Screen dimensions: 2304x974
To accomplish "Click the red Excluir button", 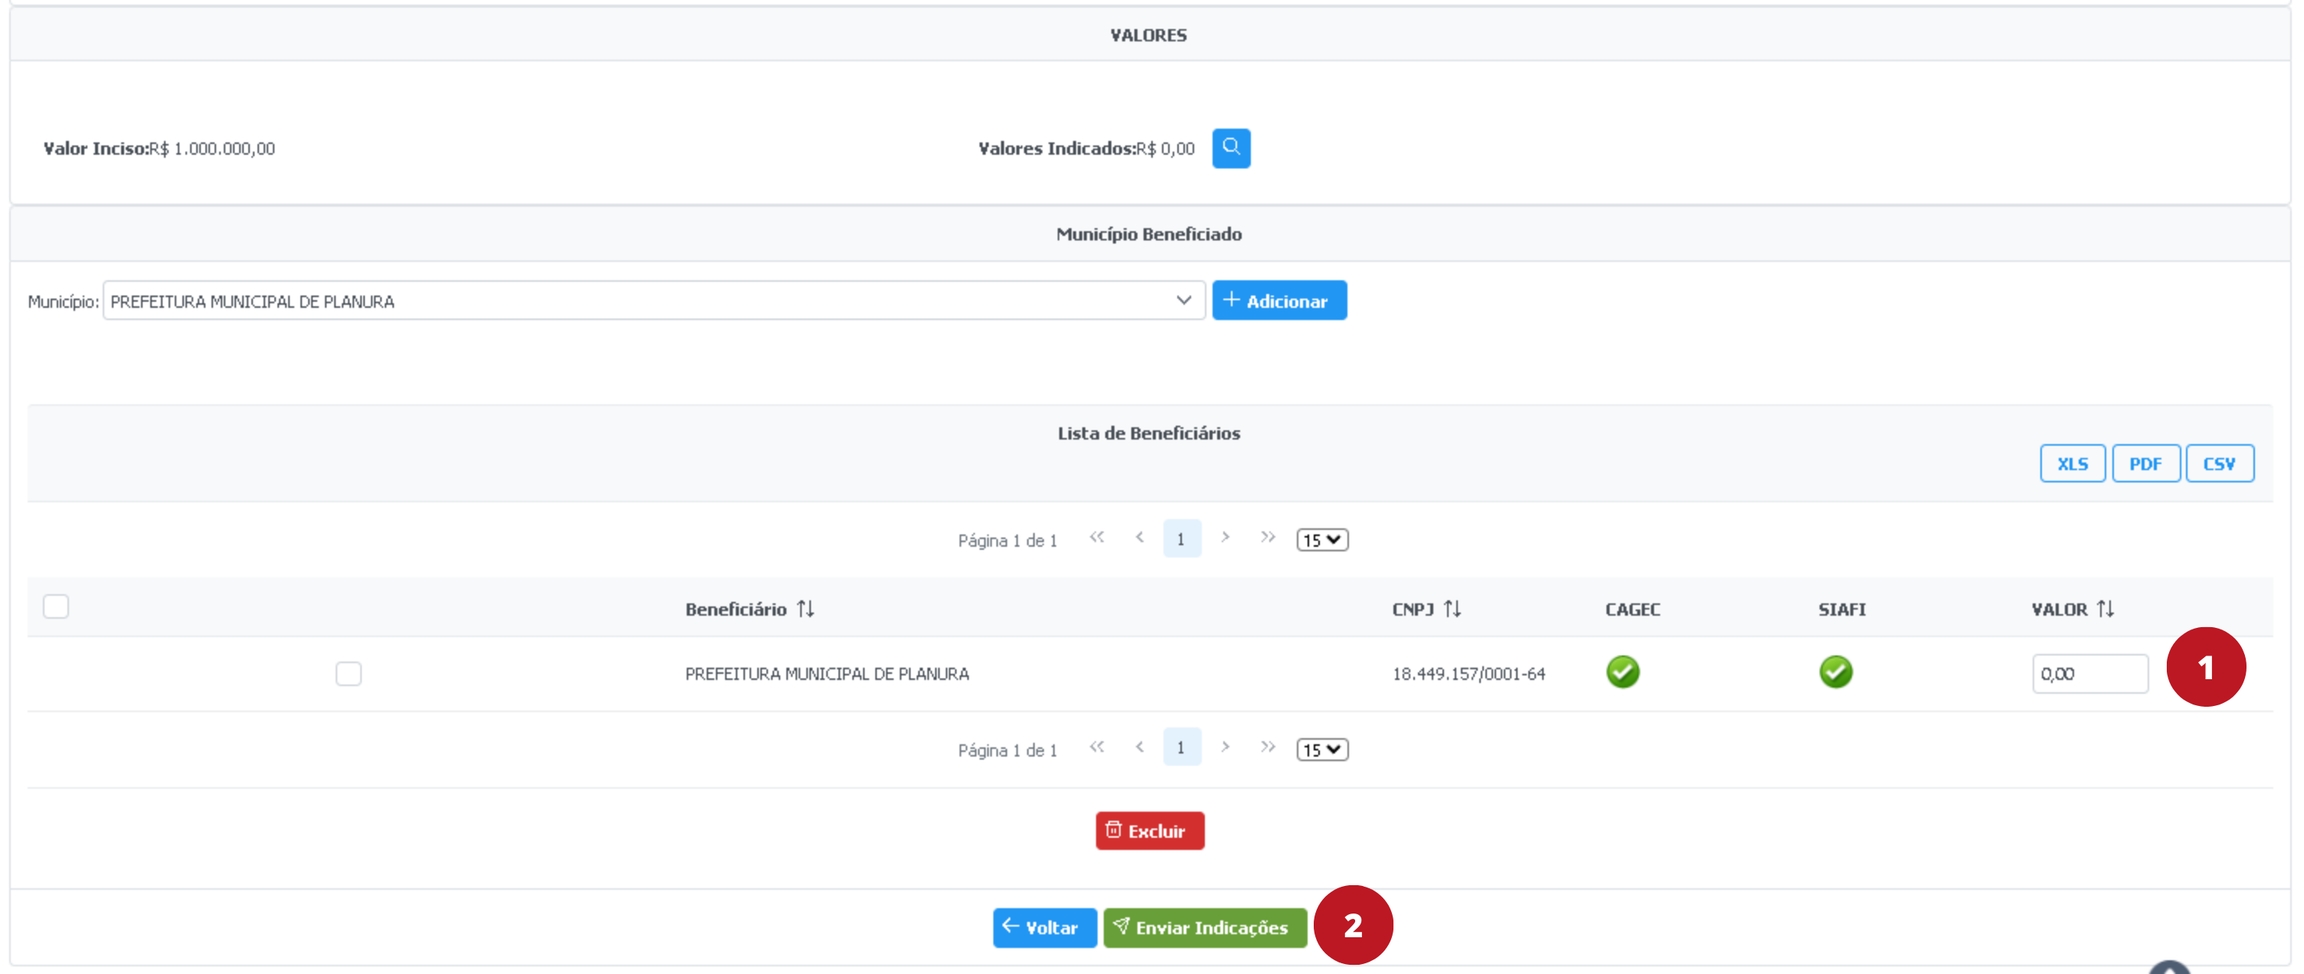I will pyautogui.click(x=1149, y=831).
